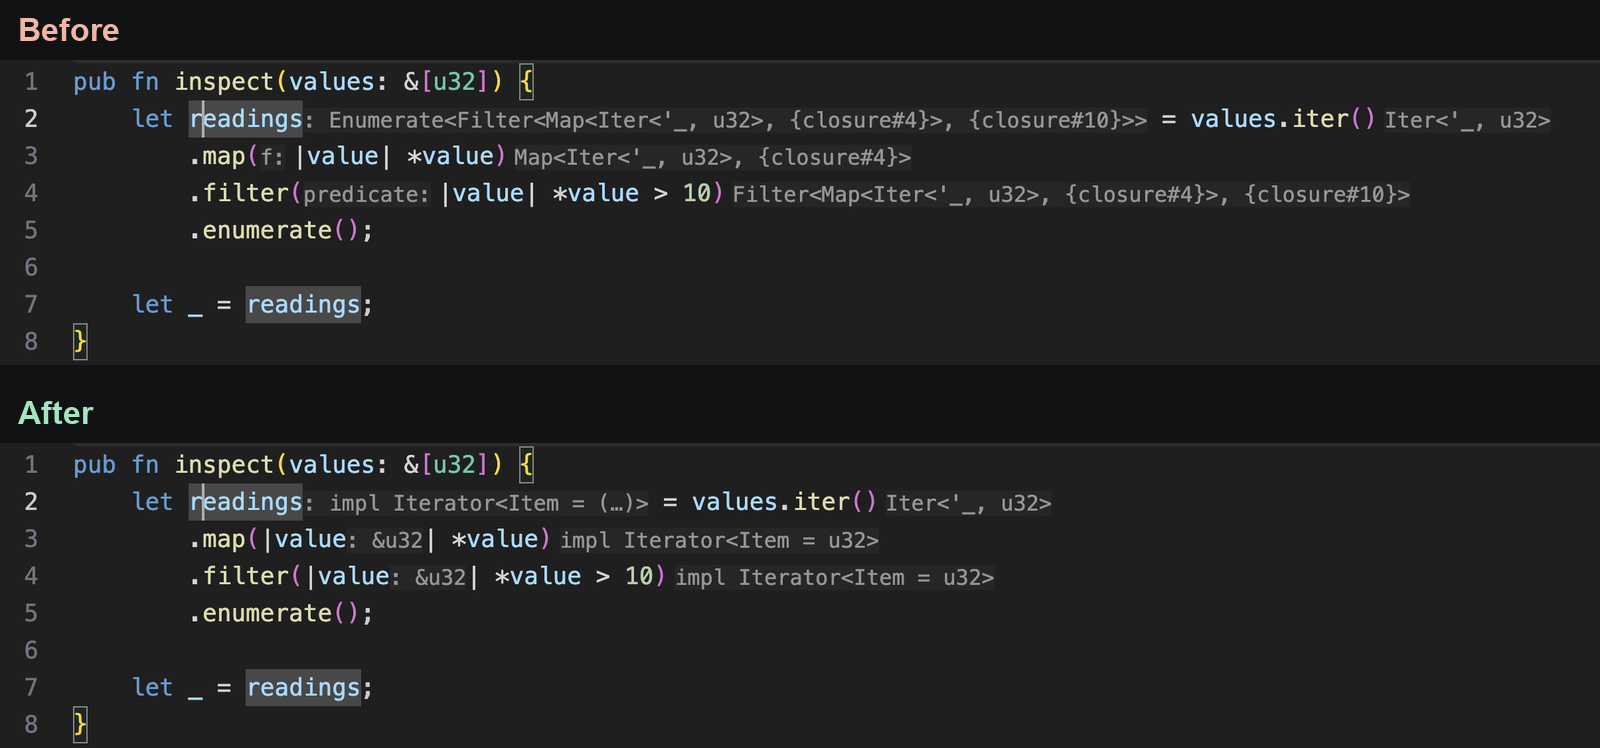Click the "&u32" hint in After map closure
The width and height of the screenshot is (1600, 748).
tap(397, 540)
